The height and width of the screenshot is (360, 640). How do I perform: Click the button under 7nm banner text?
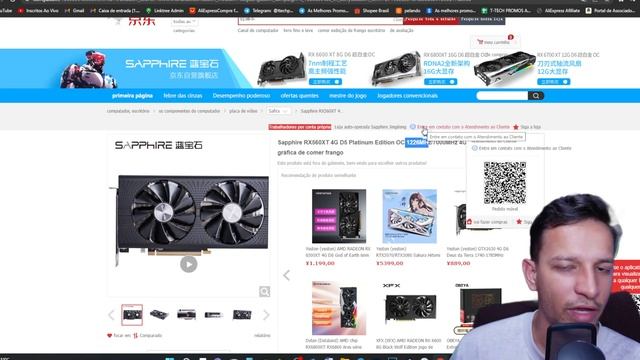325,82
